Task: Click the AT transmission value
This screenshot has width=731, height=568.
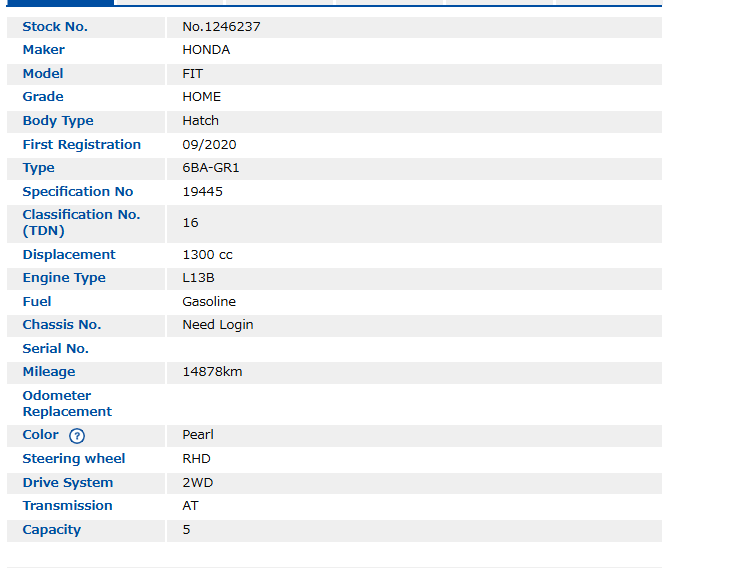Action: point(190,506)
